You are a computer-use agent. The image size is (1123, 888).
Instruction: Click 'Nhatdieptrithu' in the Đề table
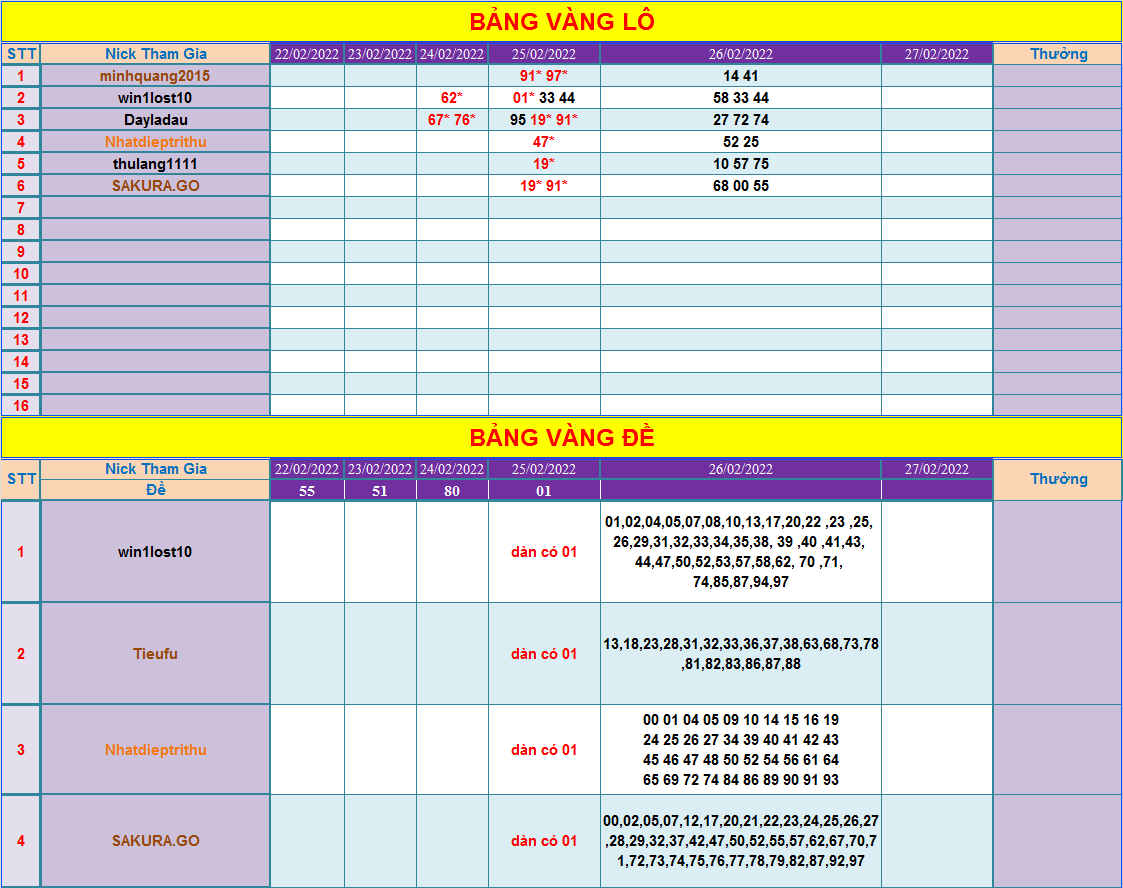pyautogui.click(x=155, y=750)
